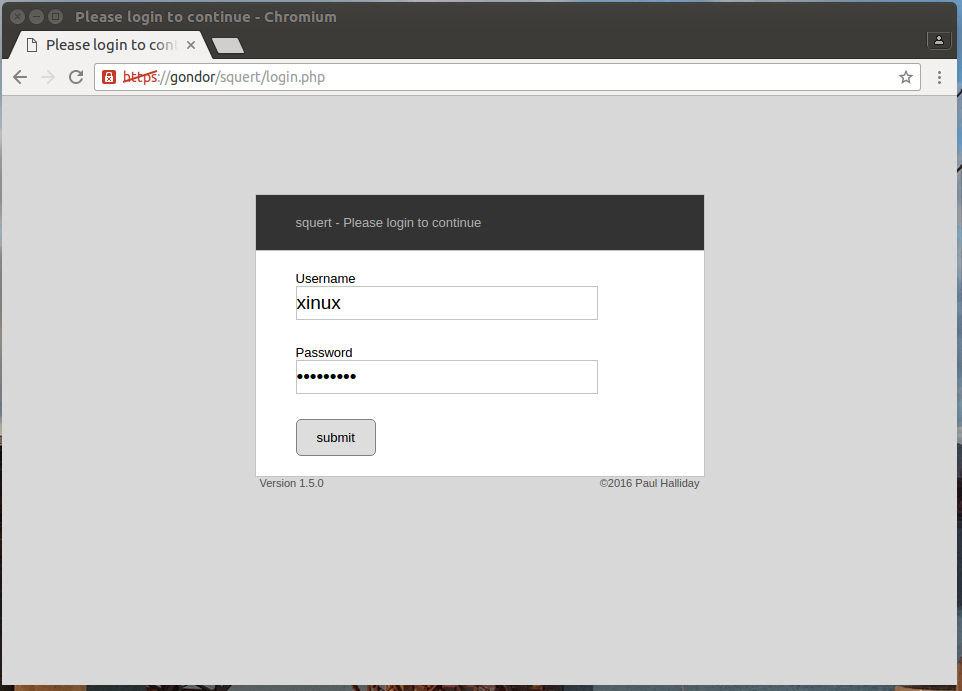The image size is (962, 691).
Task: Go back using the browser back arrow
Action: pyautogui.click(x=20, y=77)
